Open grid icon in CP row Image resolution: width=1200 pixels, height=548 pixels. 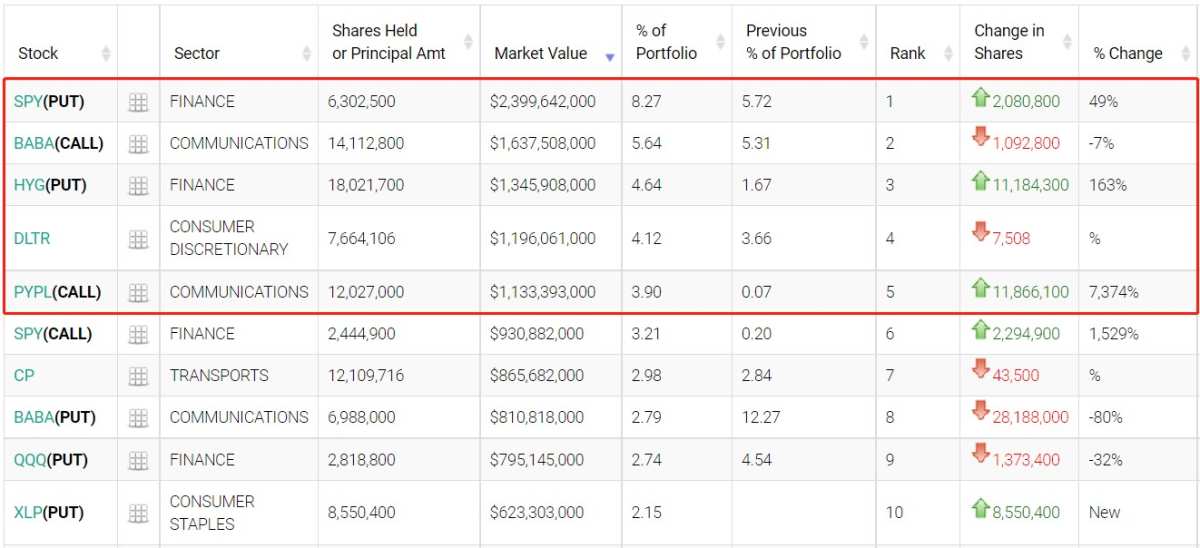coord(138,376)
